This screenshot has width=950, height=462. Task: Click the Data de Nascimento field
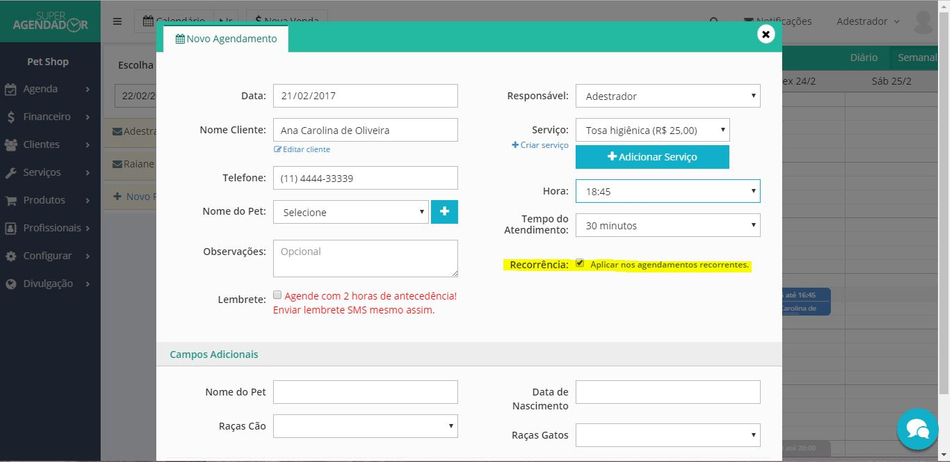coord(668,392)
